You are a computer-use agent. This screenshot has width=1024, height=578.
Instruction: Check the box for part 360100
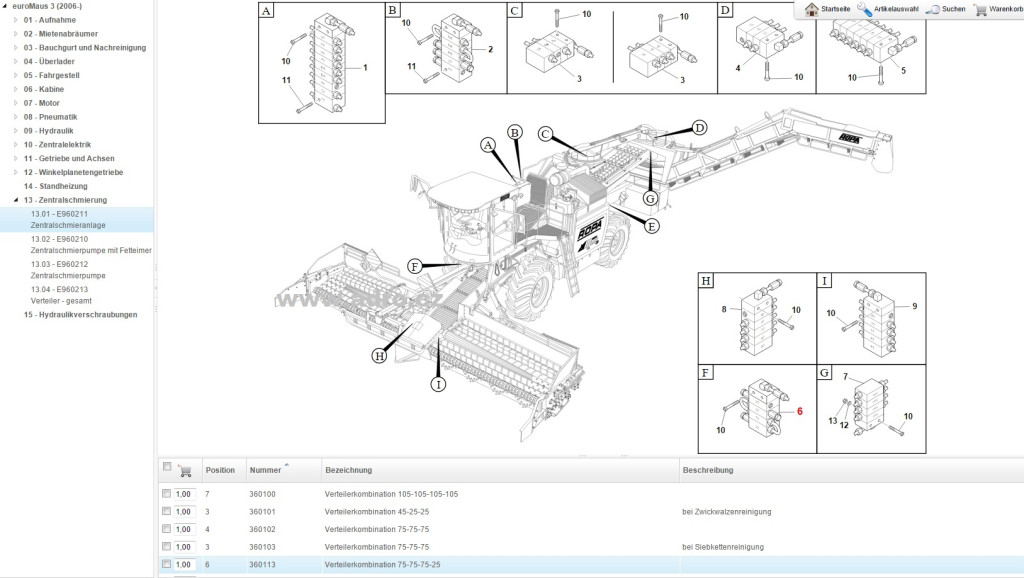167,494
